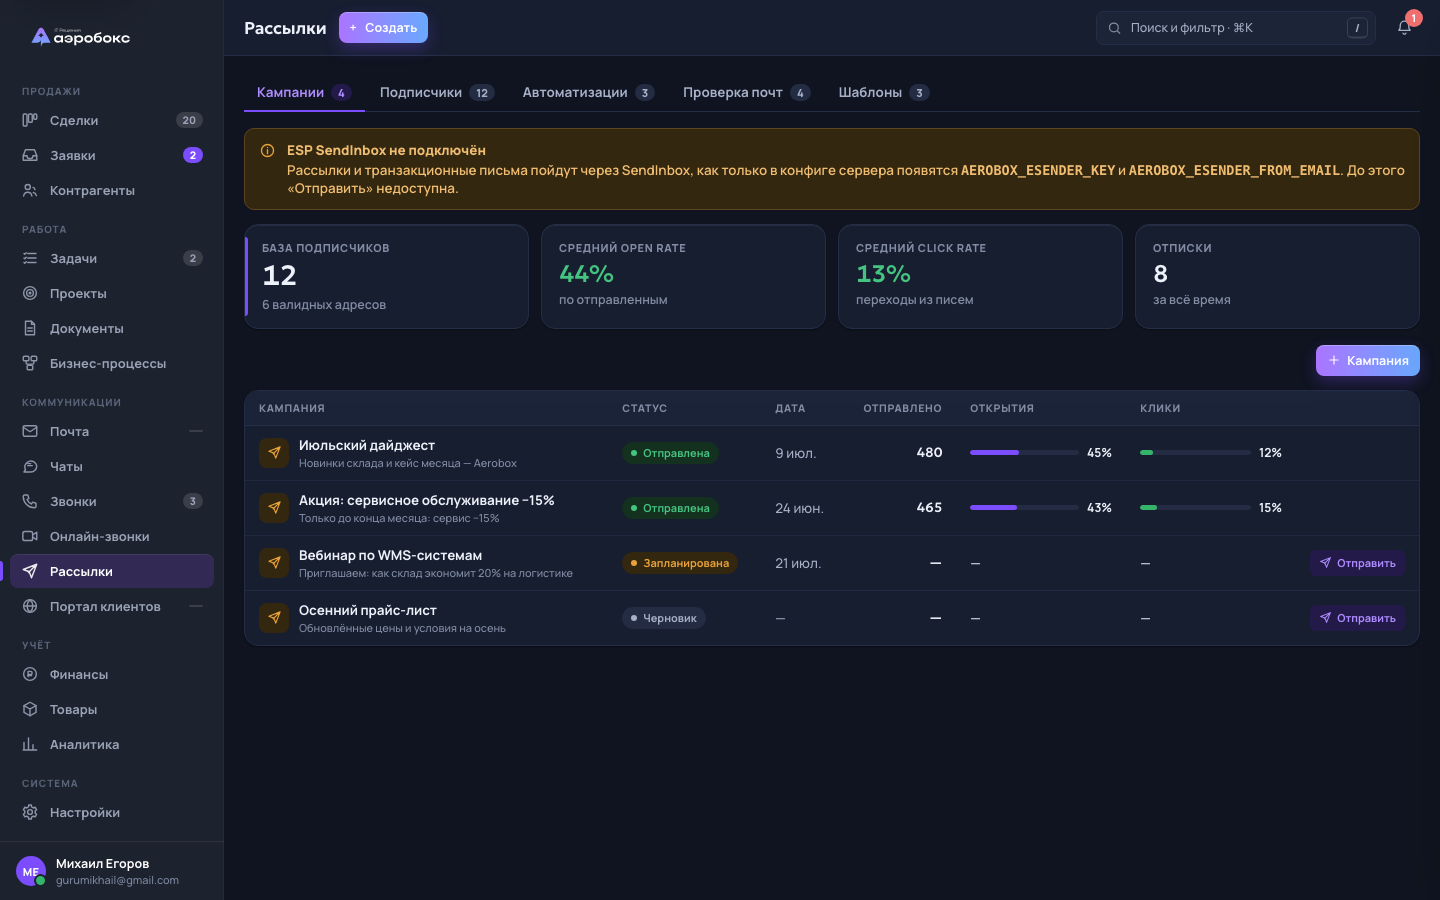Screen dimensions: 1440x900
Task: Click the notification bell icon
Action: pos(1404,28)
